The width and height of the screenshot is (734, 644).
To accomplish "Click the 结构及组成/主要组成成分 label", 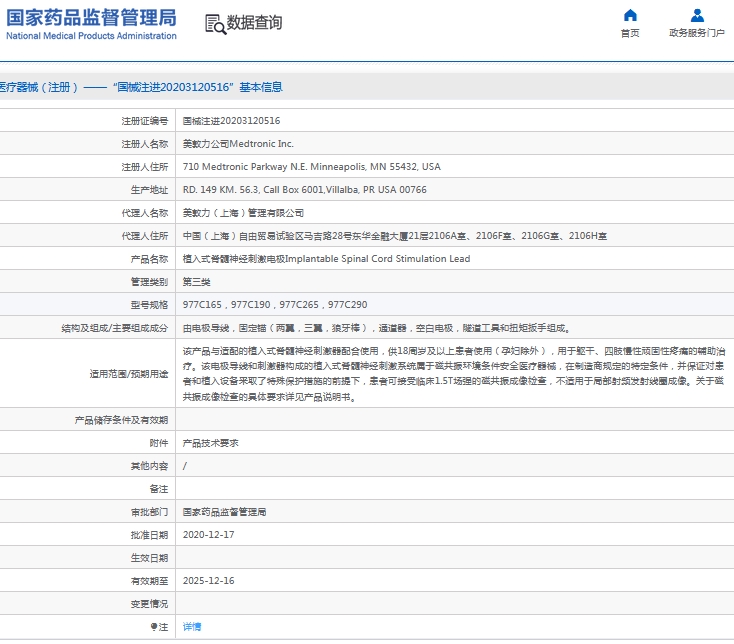I will [115, 328].
